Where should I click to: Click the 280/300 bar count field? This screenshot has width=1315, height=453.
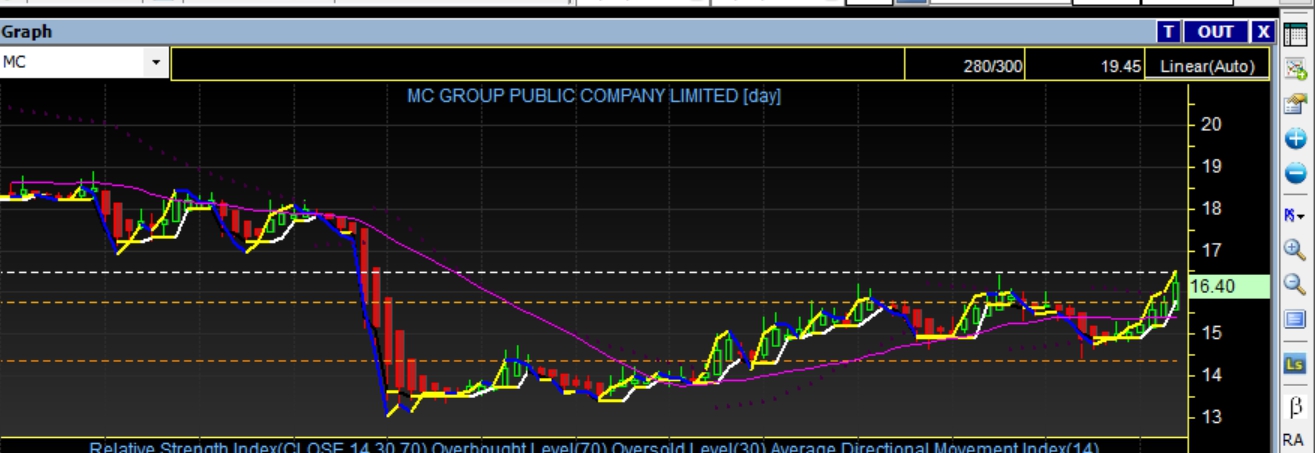964,66
